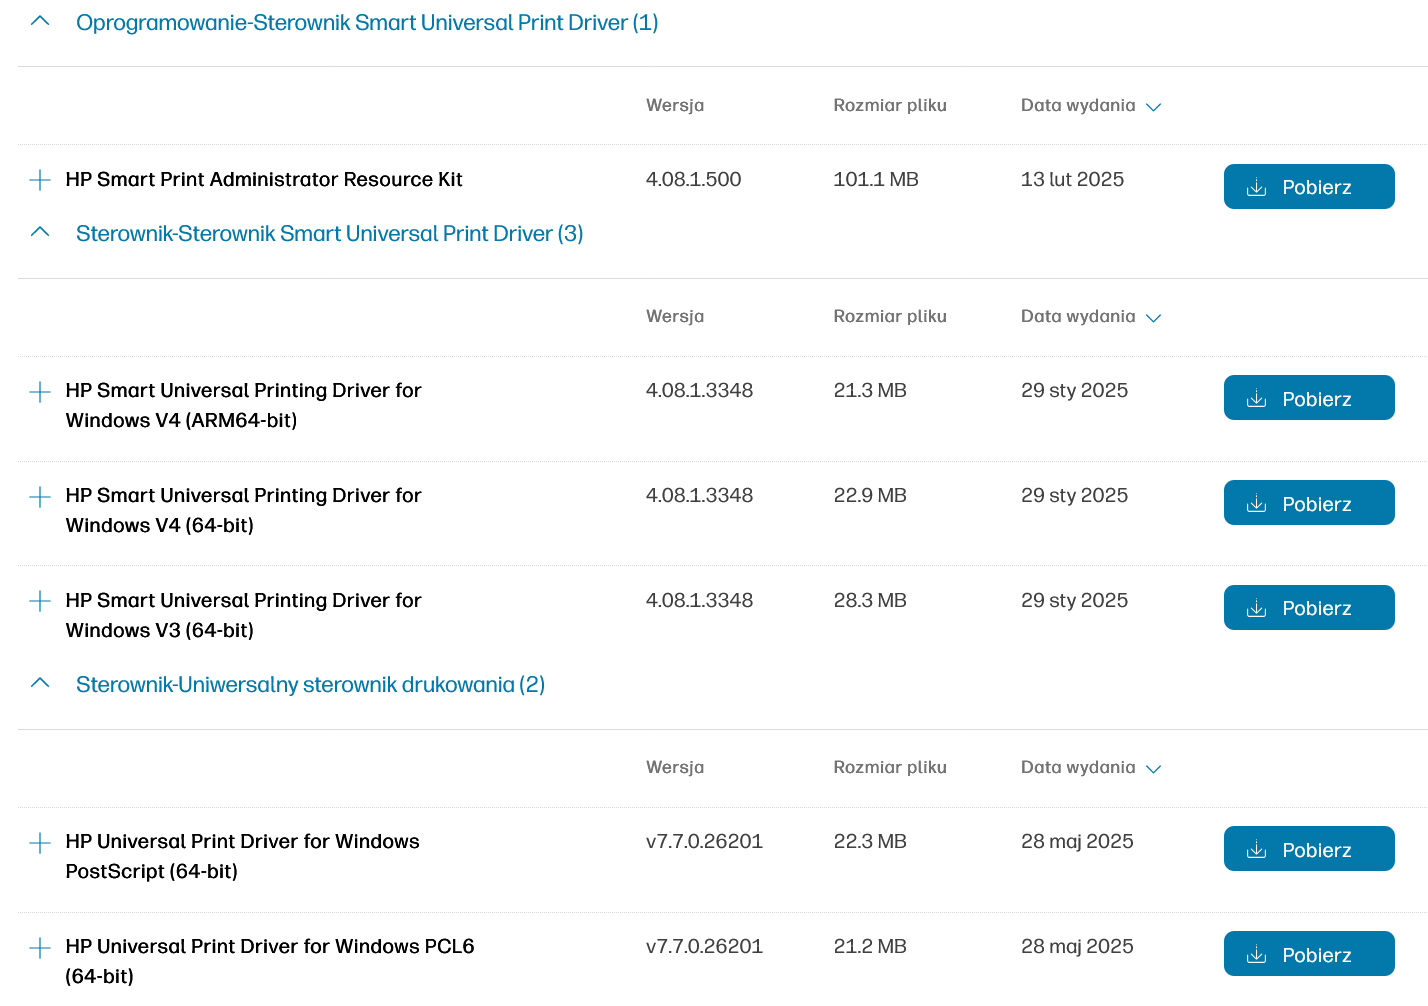Screen dimensions: 1428x1006
Task: Download the Windows V4 (64-bit) driver
Action: click(1309, 503)
